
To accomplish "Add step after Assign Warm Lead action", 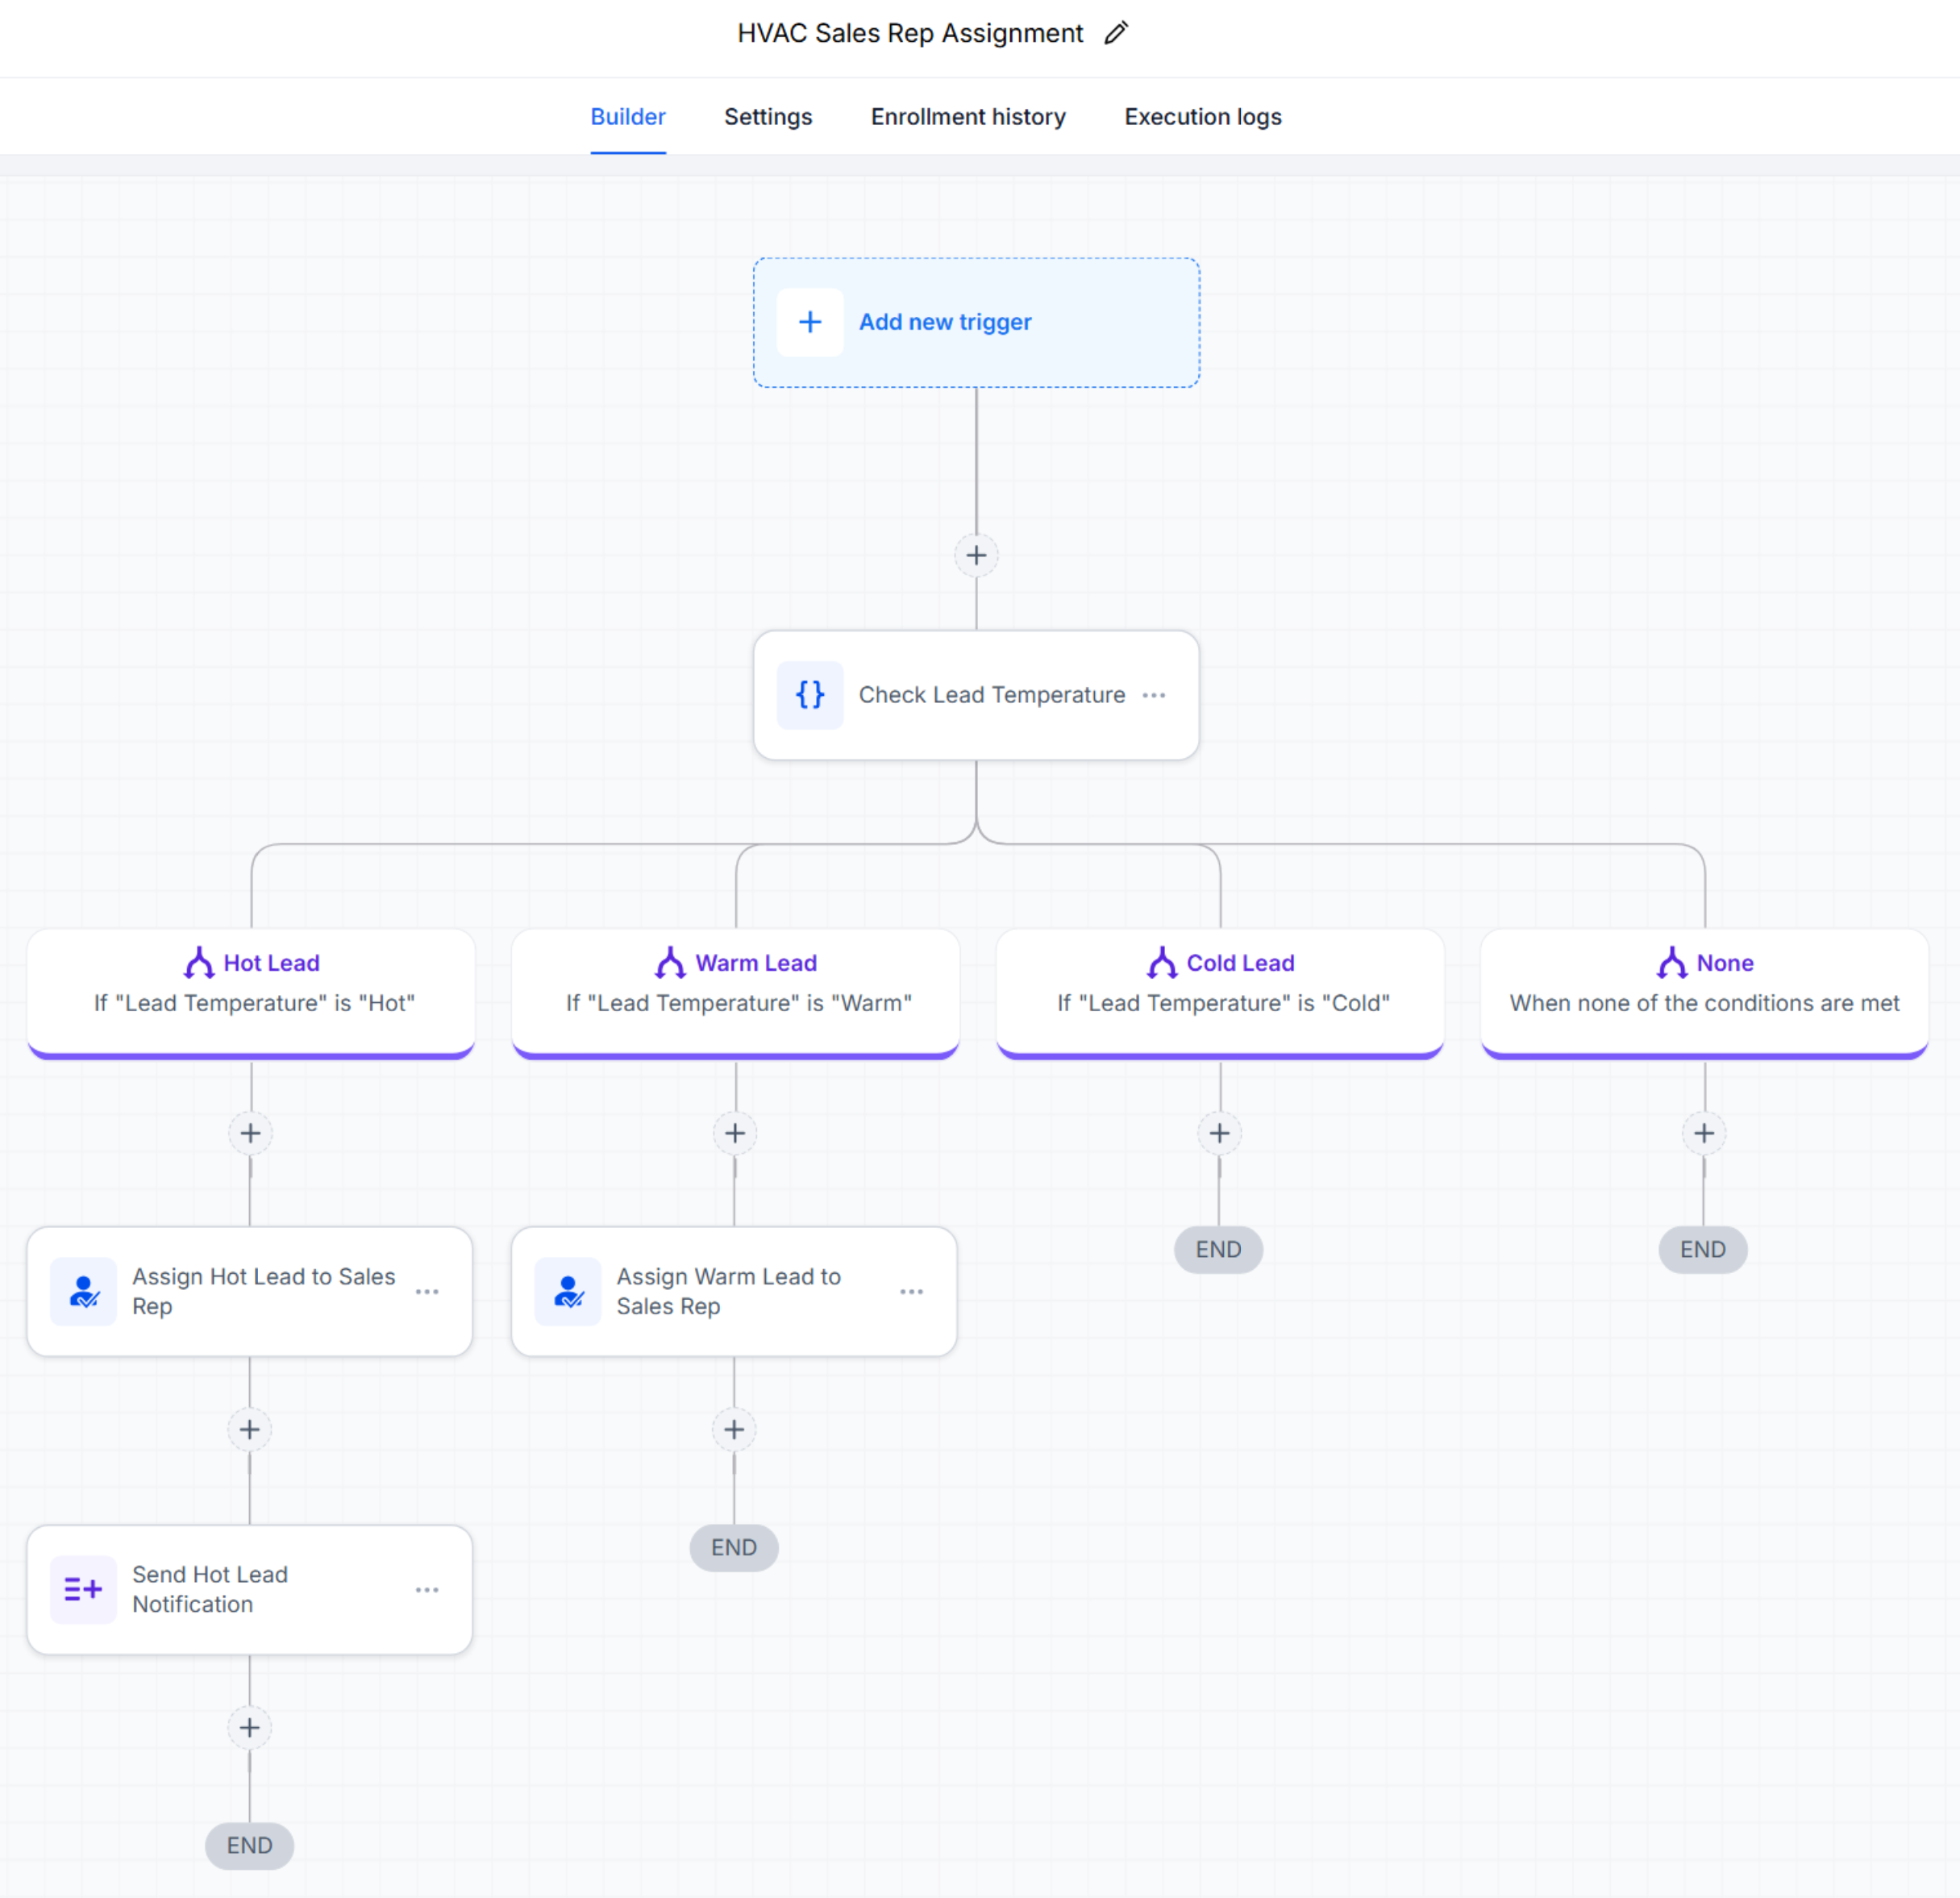I will tap(734, 1430).
